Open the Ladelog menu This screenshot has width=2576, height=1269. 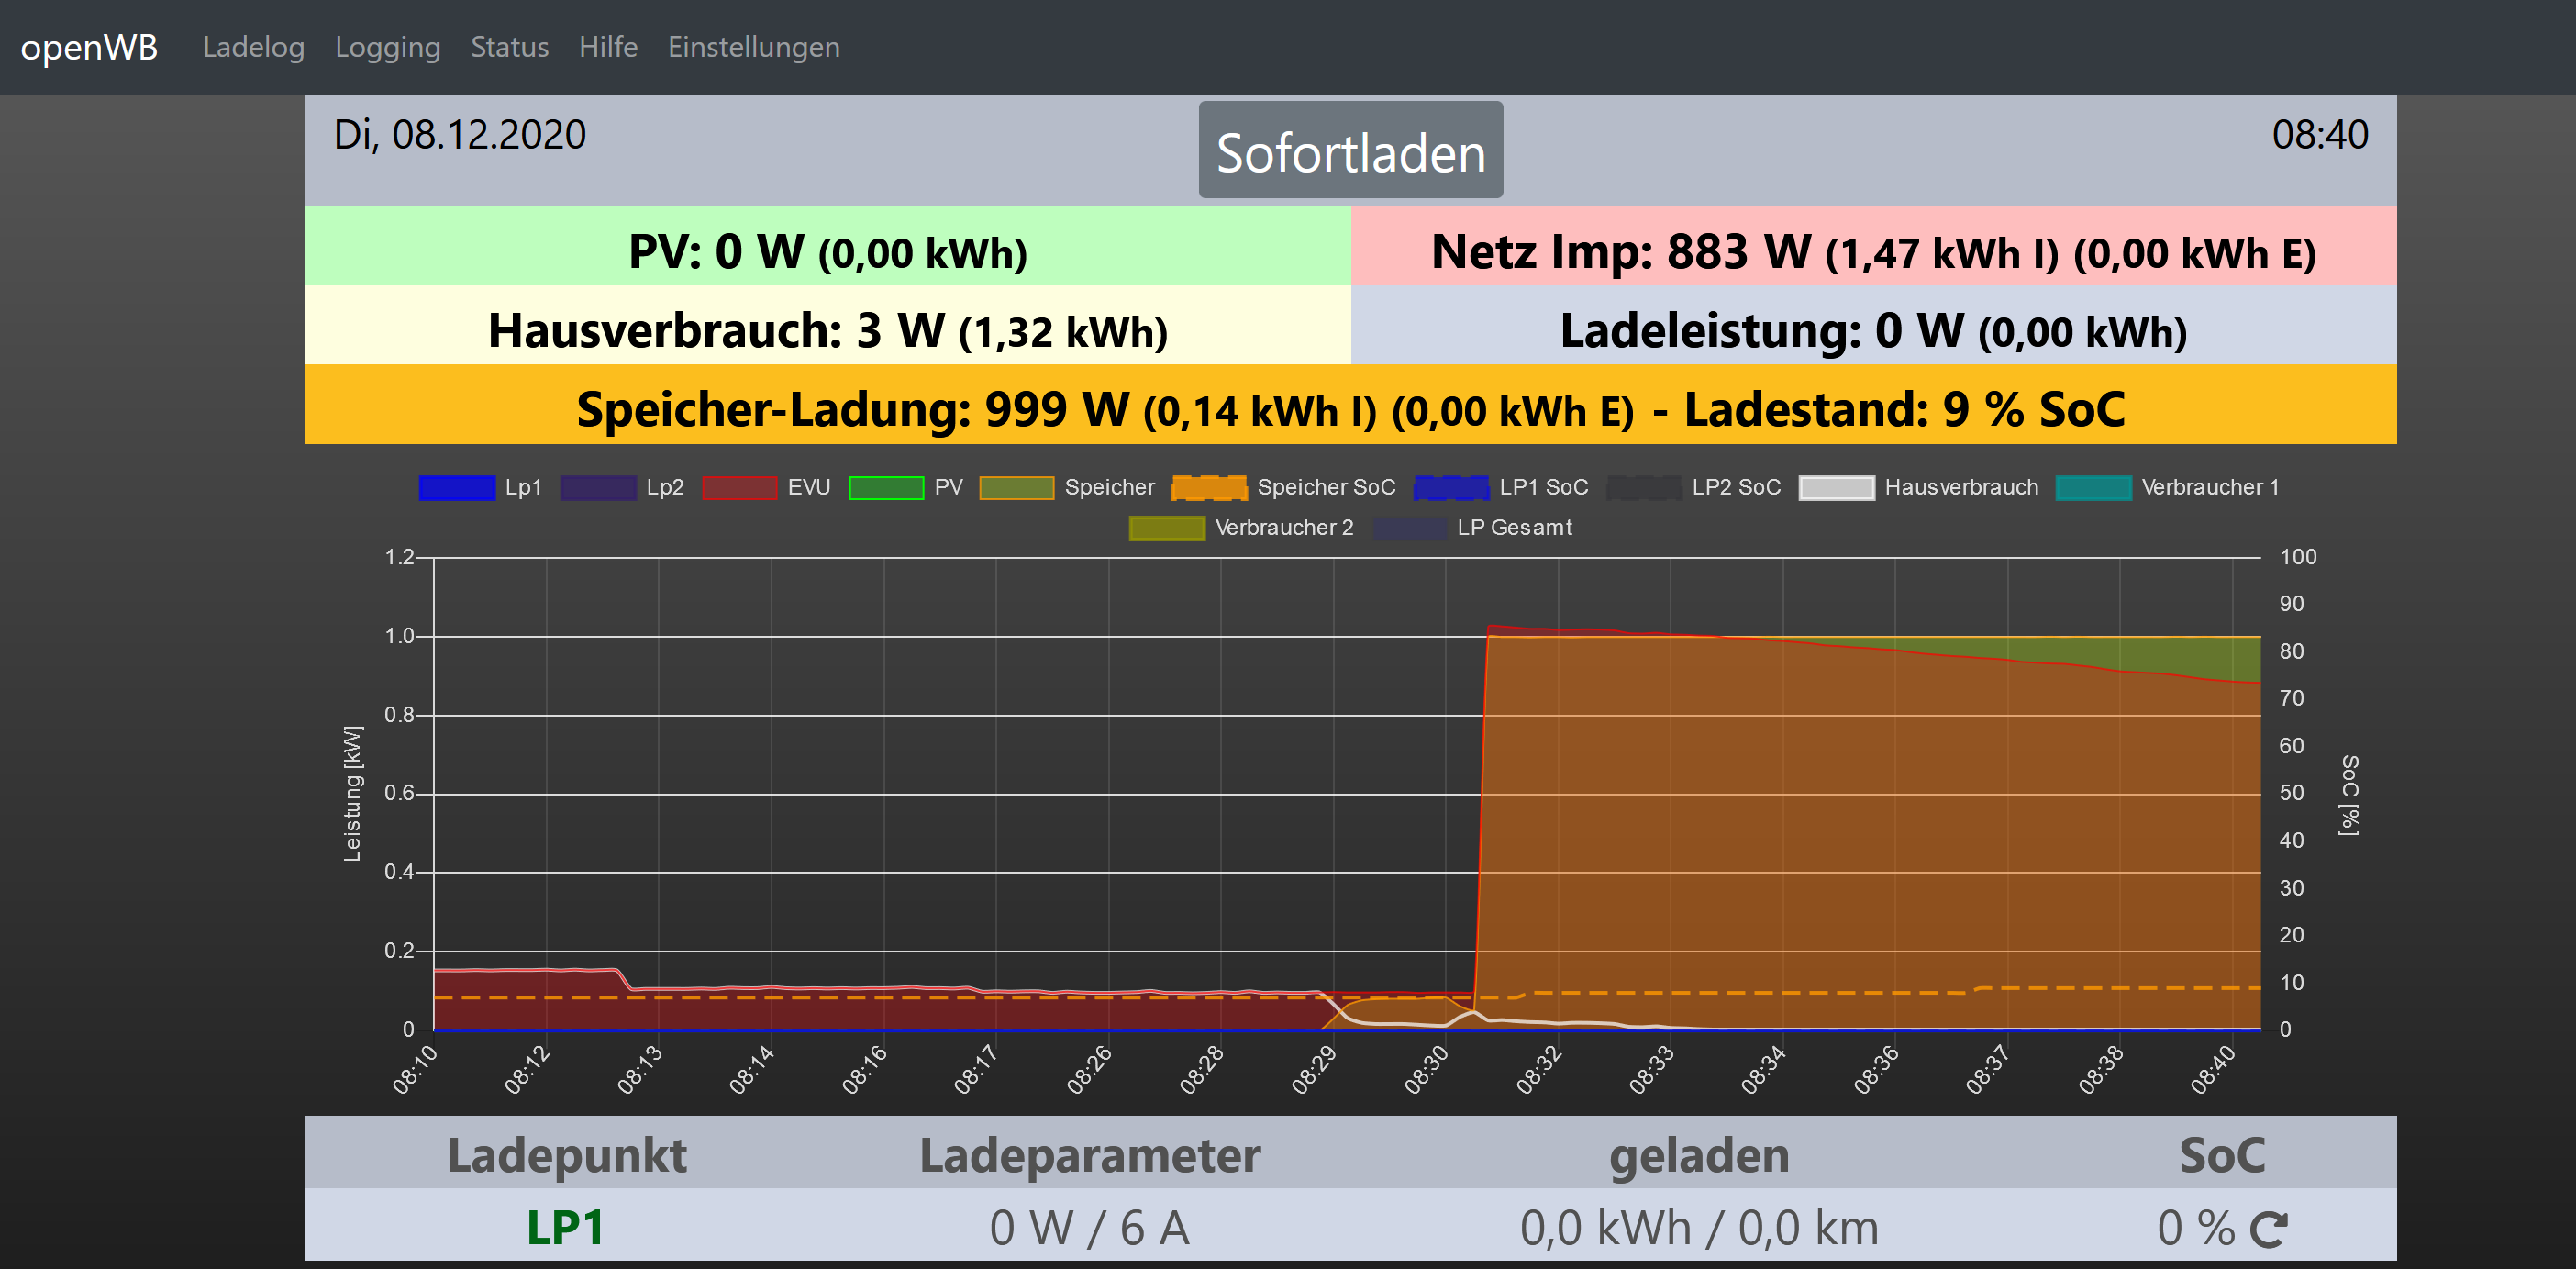click(253, 47)
